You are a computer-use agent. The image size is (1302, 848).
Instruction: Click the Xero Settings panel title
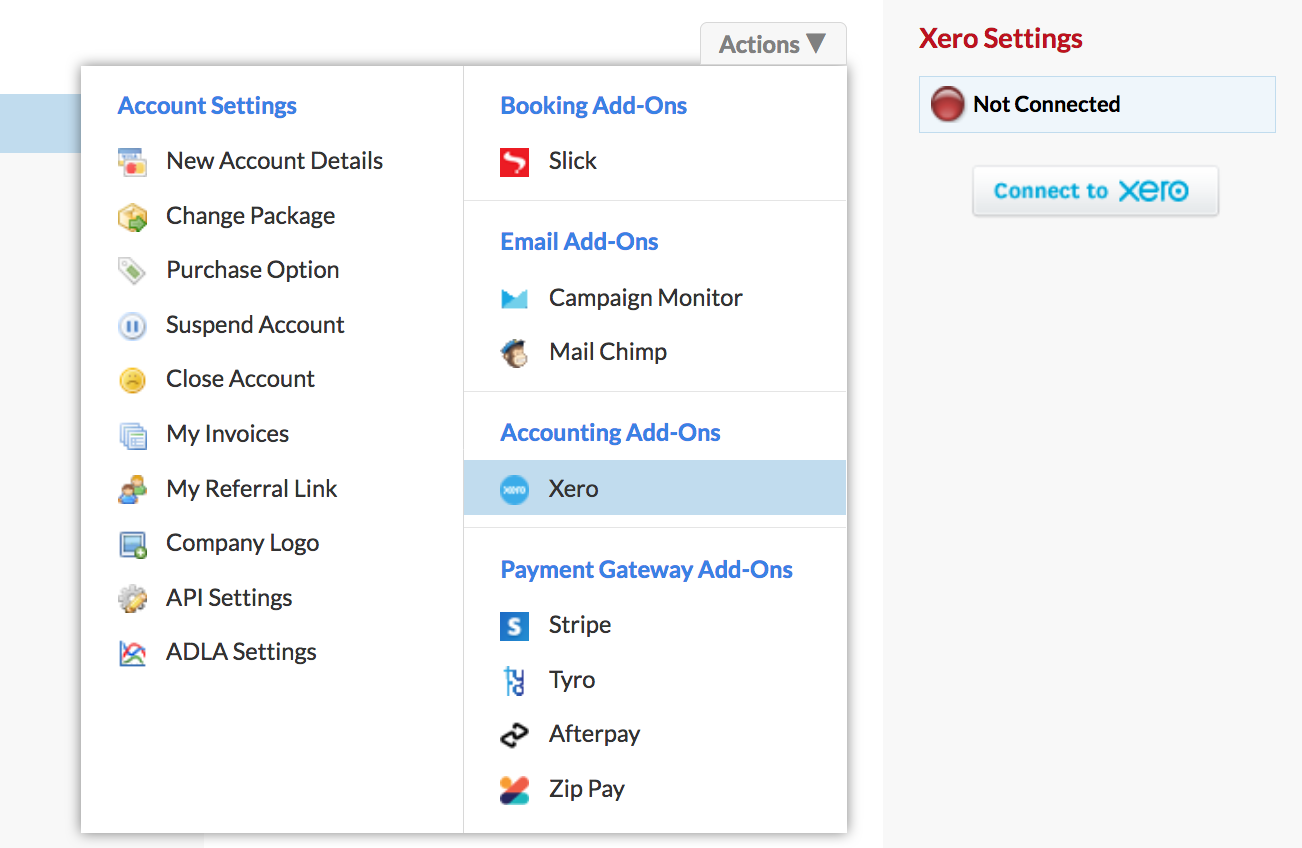point(1001,39)
